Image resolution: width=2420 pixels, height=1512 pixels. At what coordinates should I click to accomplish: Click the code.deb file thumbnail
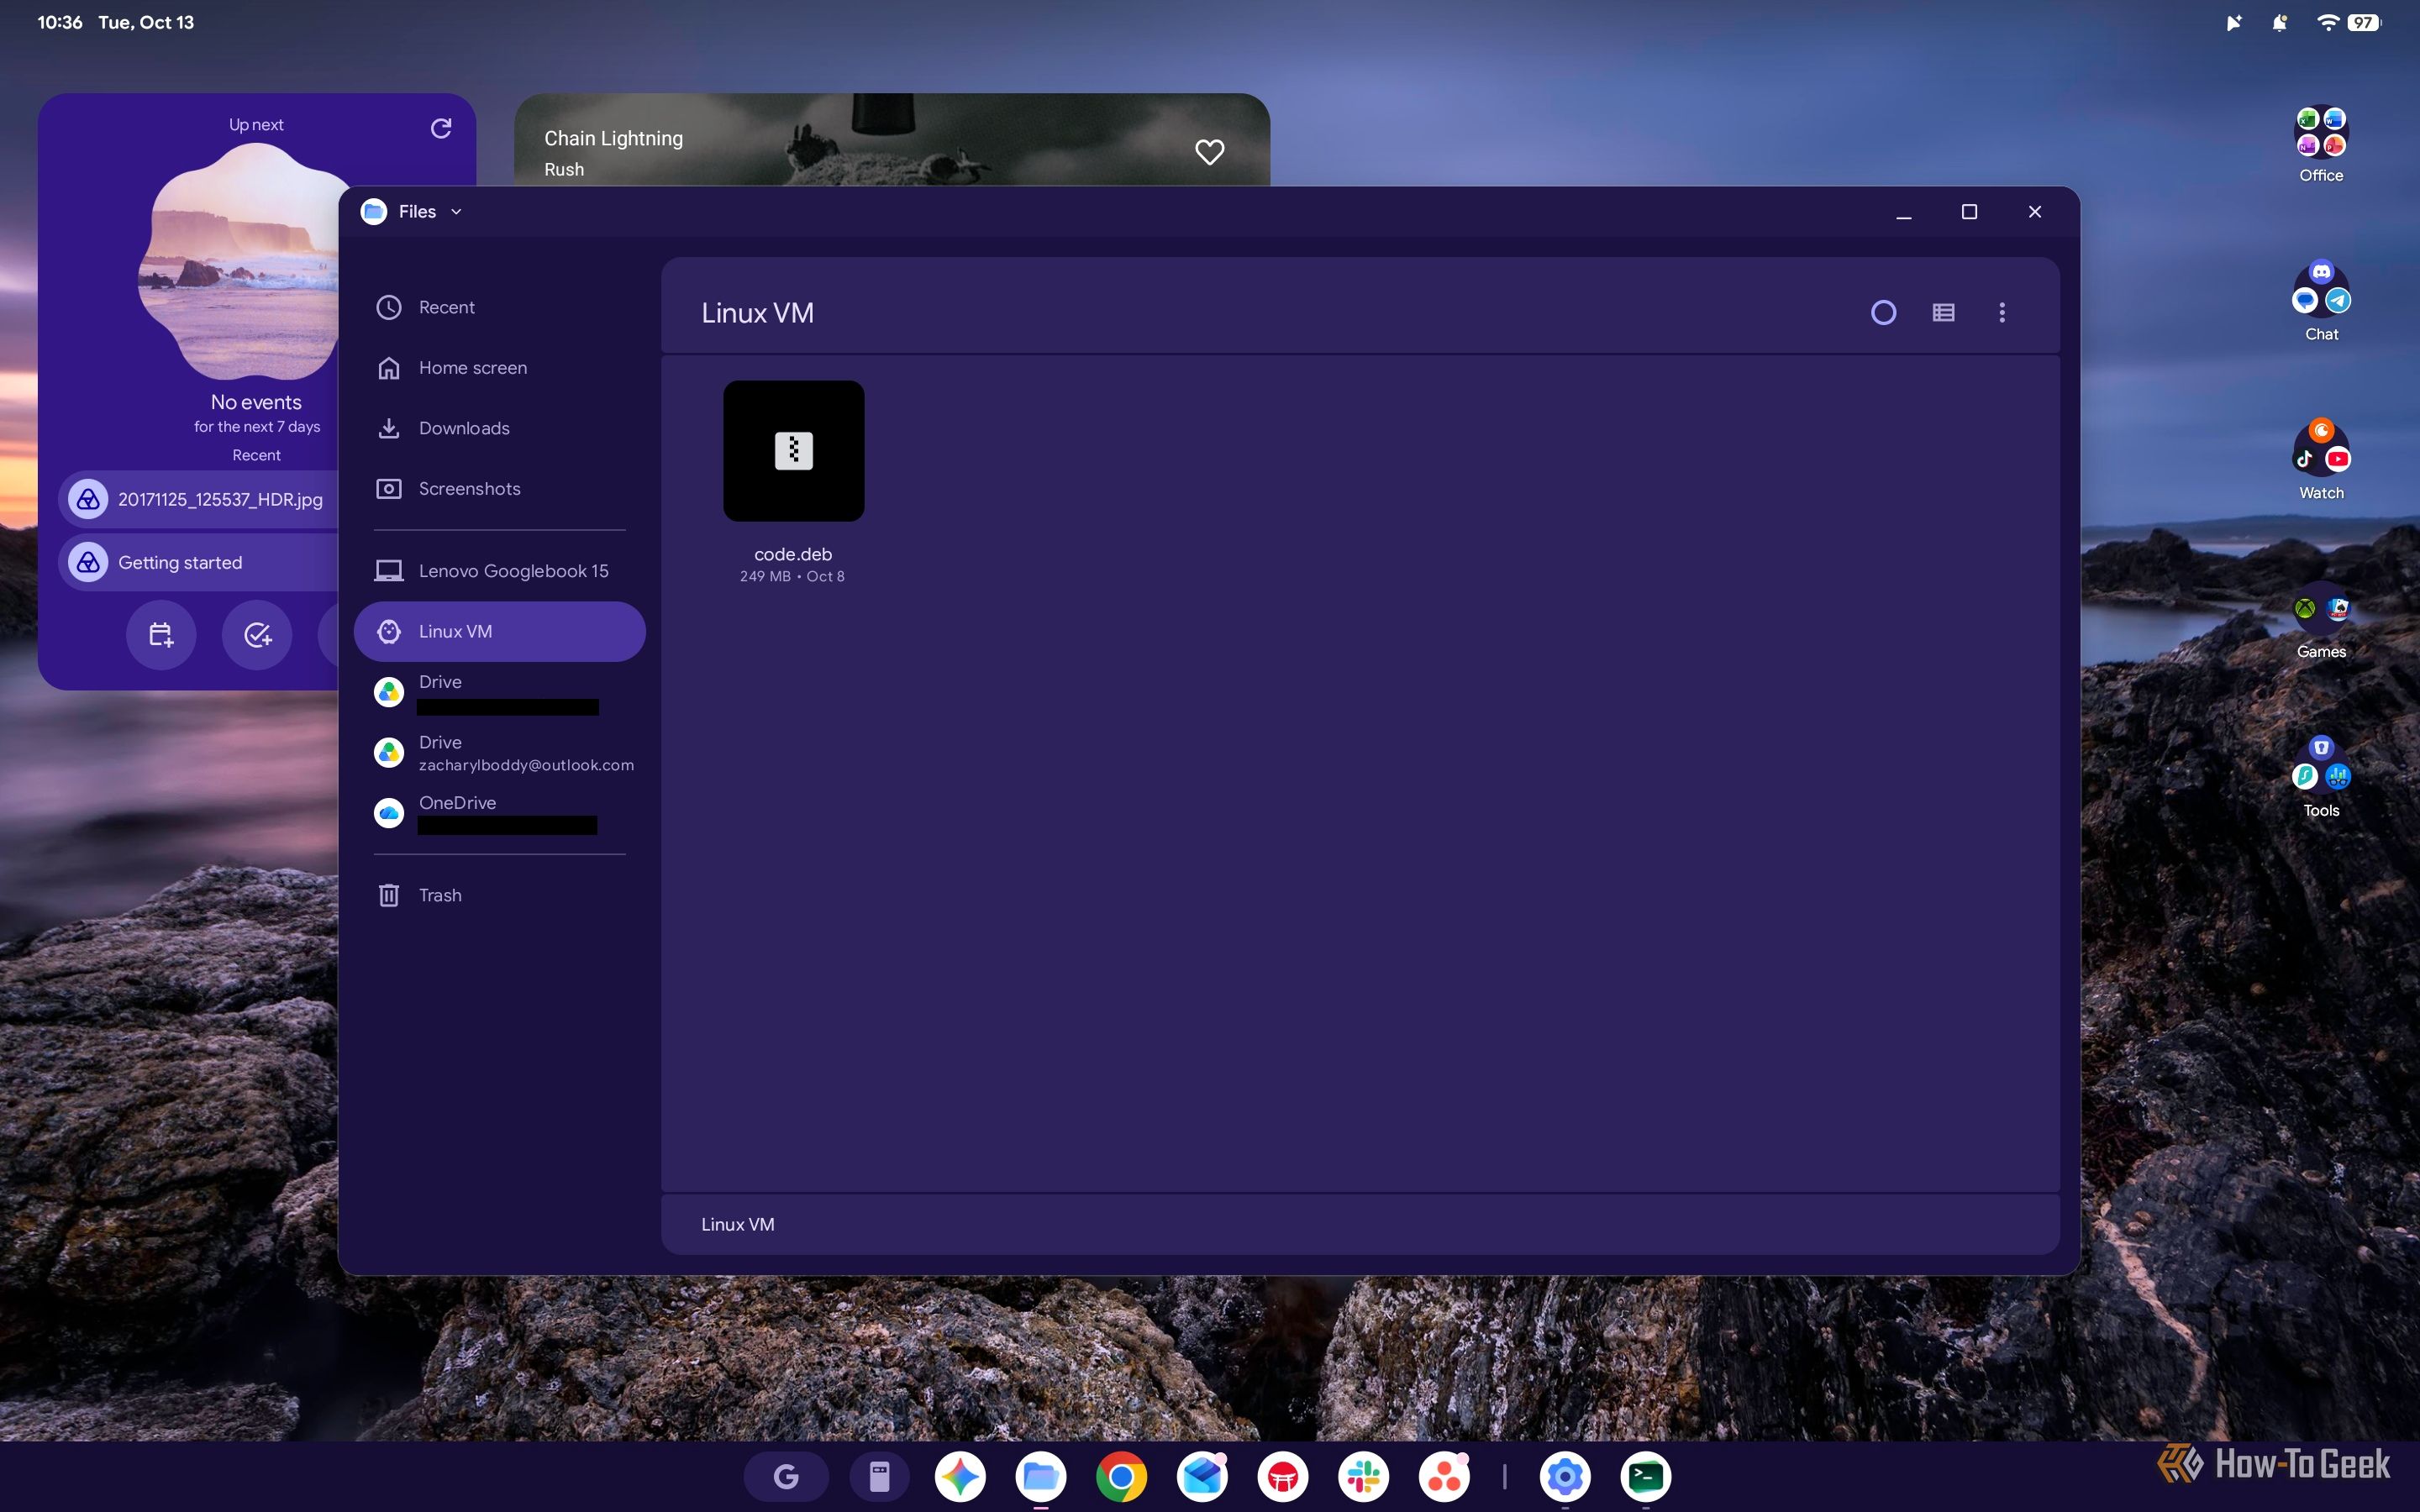tap(794, 451)
